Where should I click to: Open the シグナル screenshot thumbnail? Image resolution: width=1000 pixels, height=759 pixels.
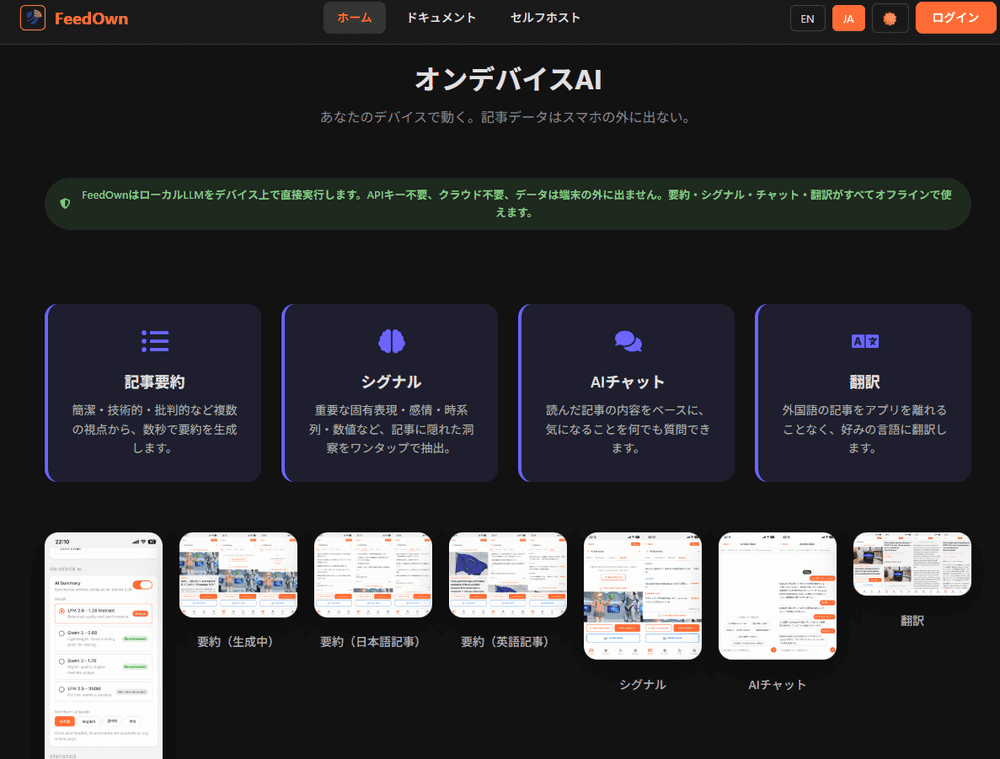pyautogui.click(x=643, y=596)
